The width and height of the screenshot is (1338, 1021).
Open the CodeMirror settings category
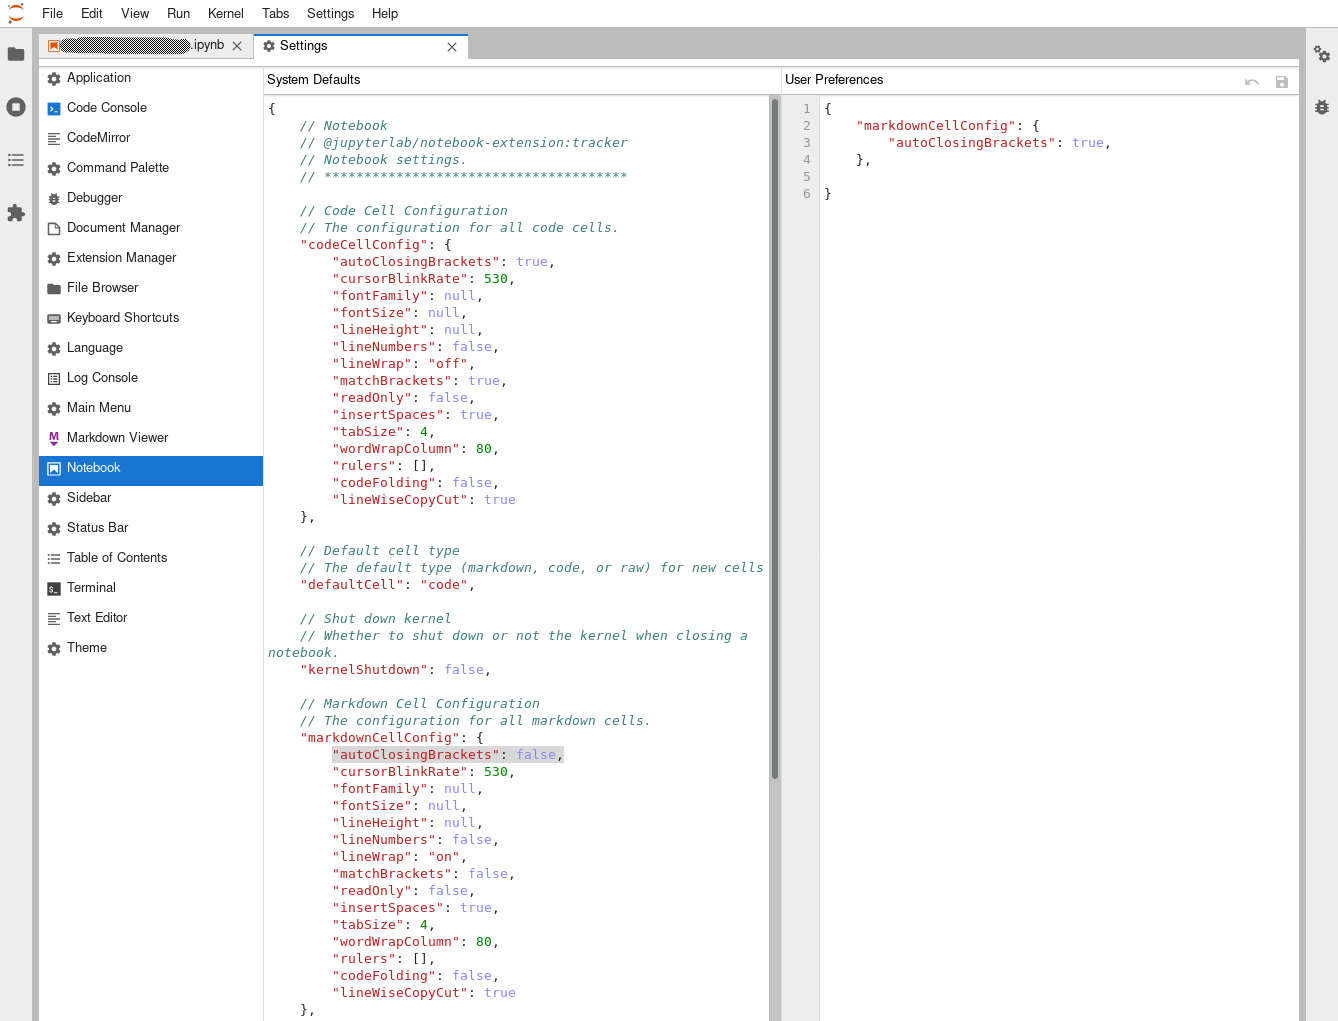96,137
